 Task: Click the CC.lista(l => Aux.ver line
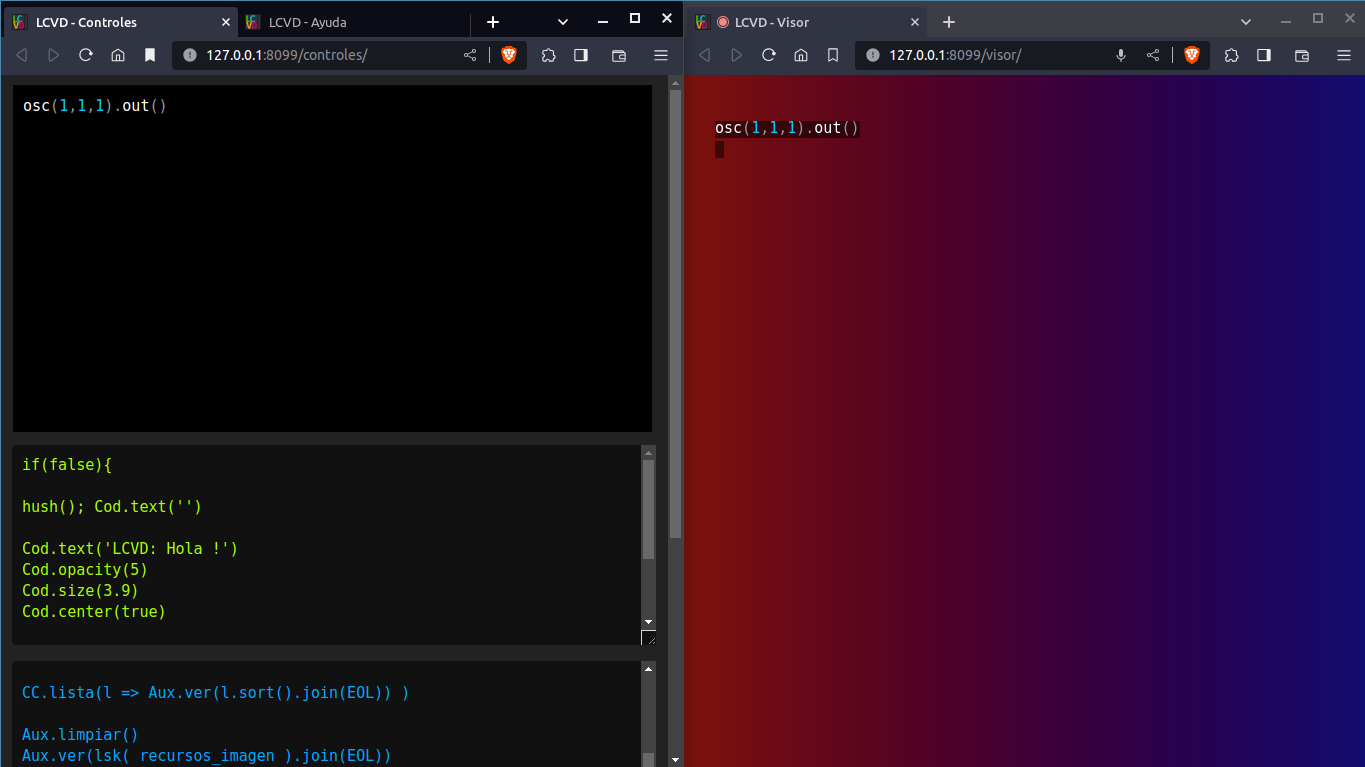(216, 692)
